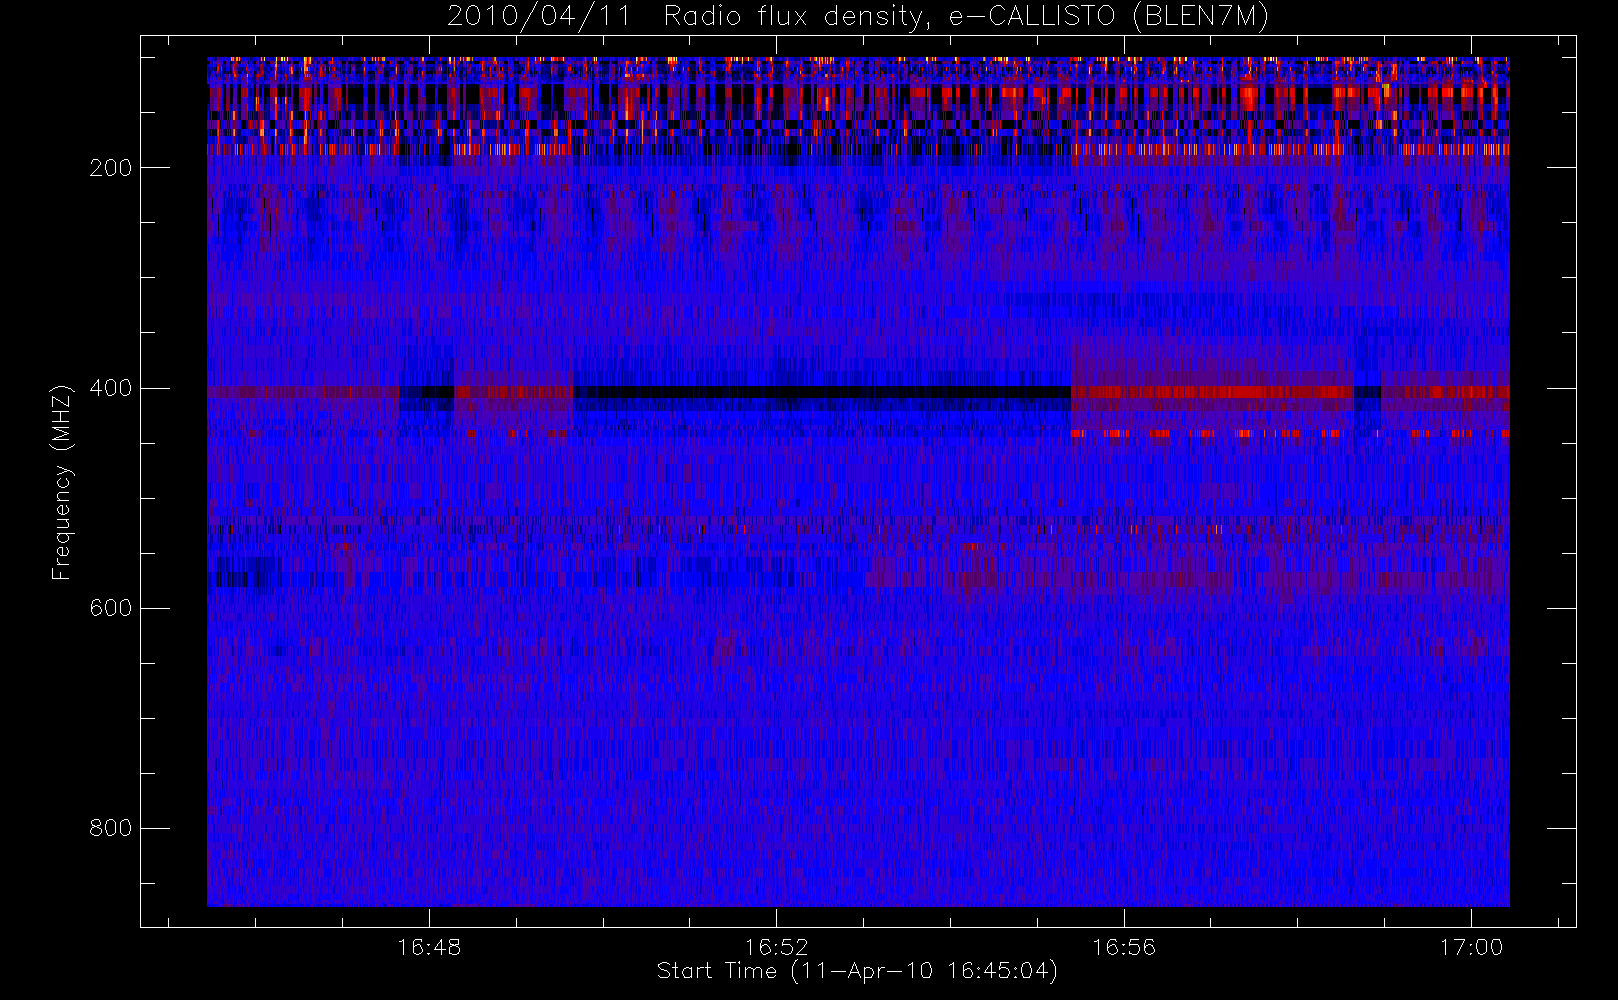Click the "800" frequency tick label
The height and width of the screenshot is (1000, 1618).
(110, 828)
